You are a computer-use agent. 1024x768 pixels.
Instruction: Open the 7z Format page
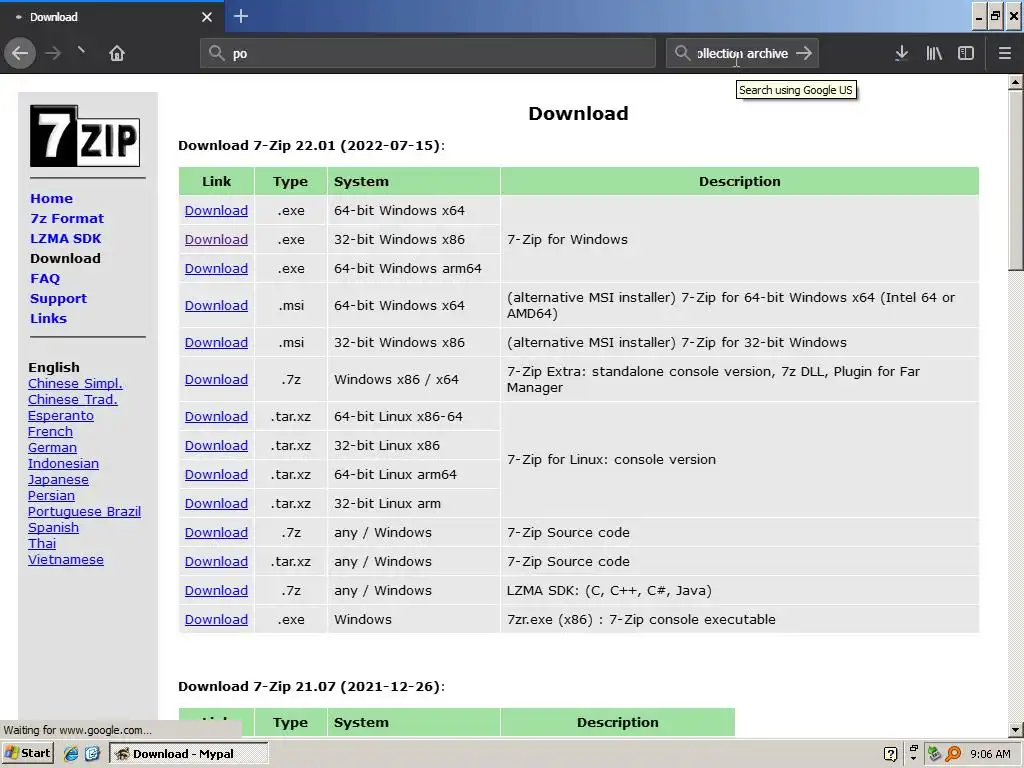[x=67, y=219]
